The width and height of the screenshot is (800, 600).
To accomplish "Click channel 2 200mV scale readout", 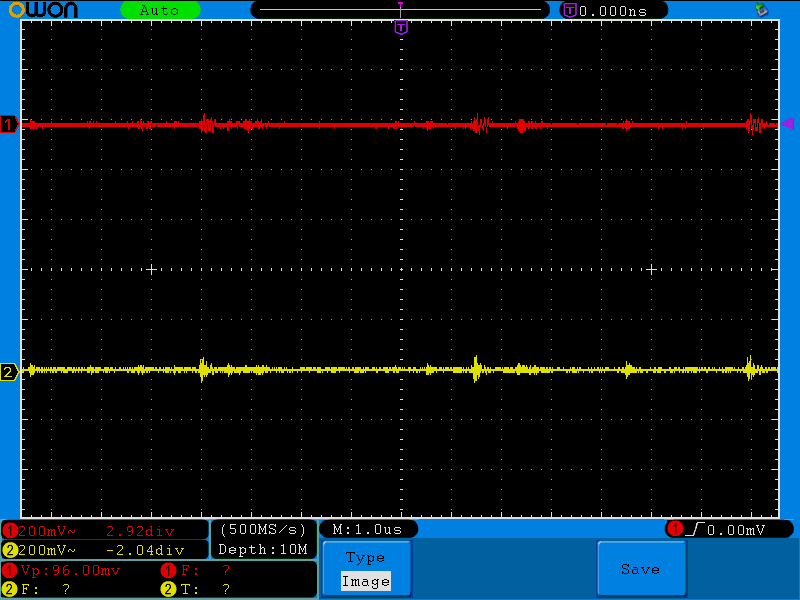I will point(47,550).
